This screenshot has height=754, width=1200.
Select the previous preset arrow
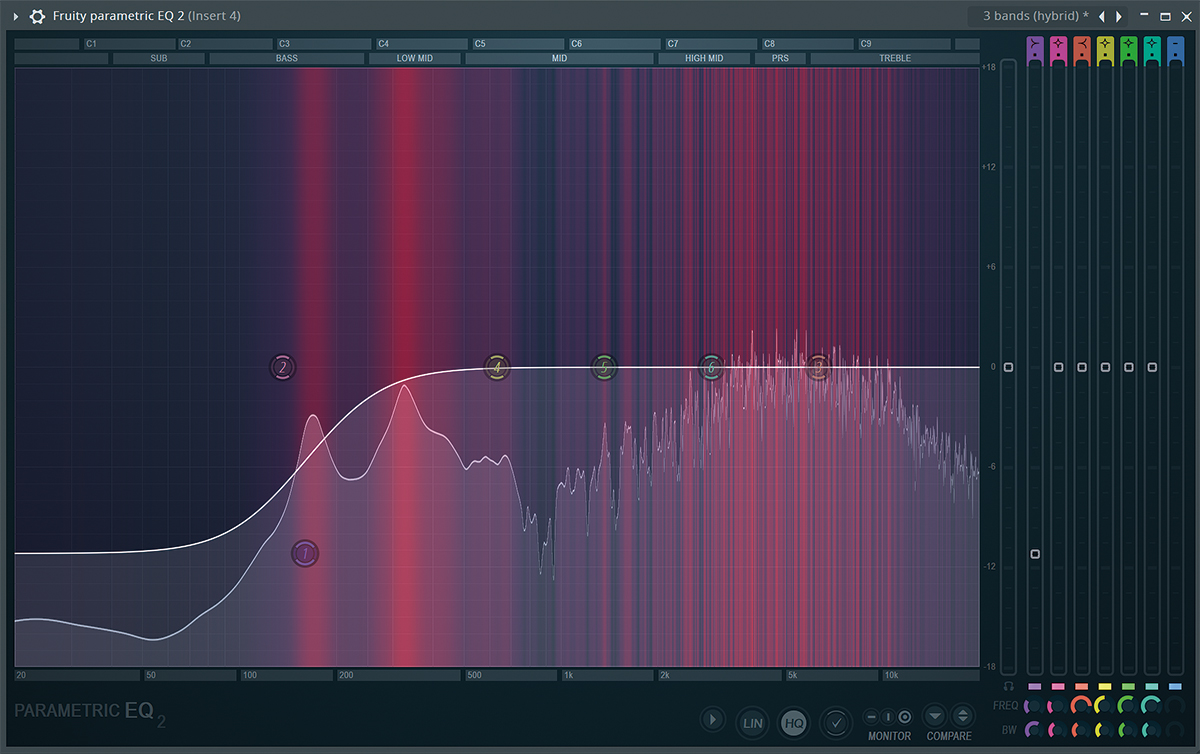coord(1102,16)
